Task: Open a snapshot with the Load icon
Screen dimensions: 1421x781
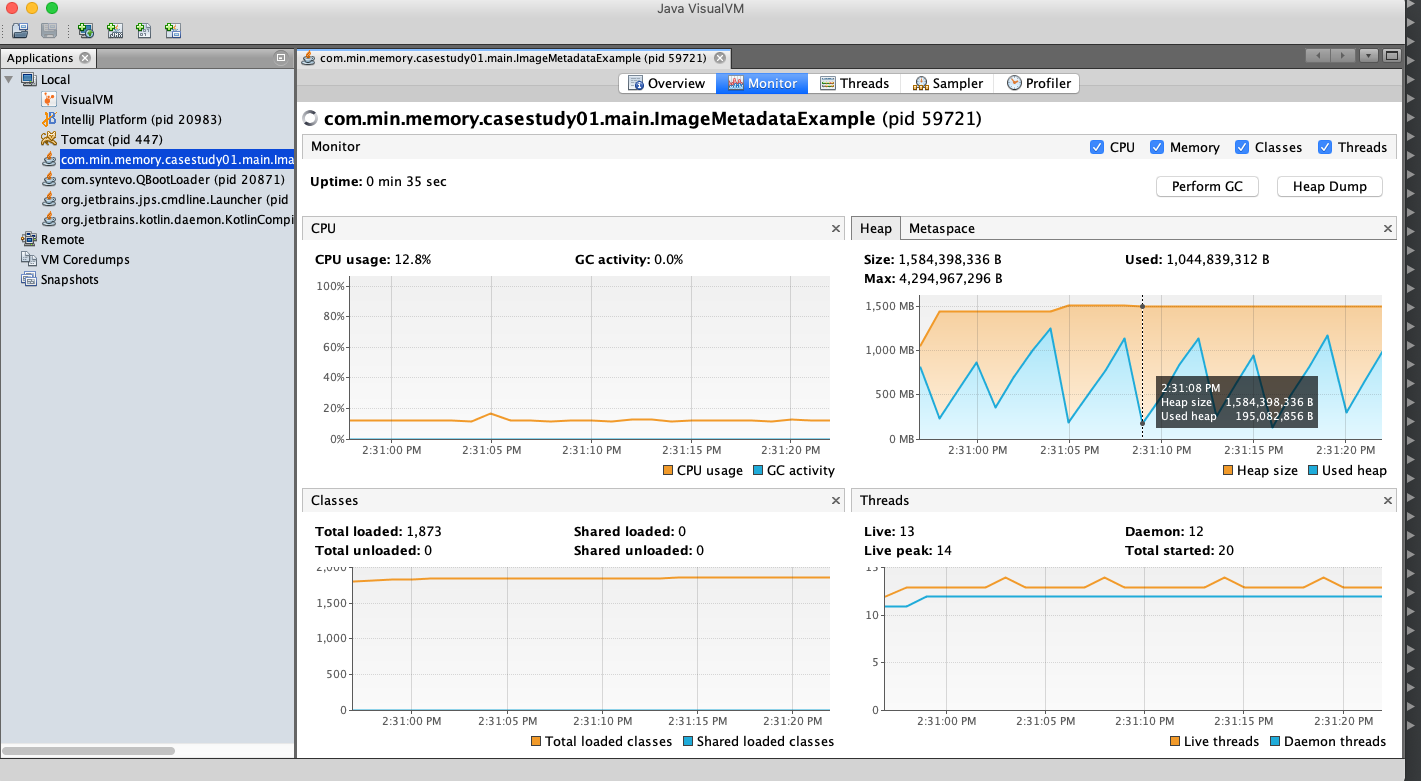Action: pyautogui.click(x=19, y=30)
